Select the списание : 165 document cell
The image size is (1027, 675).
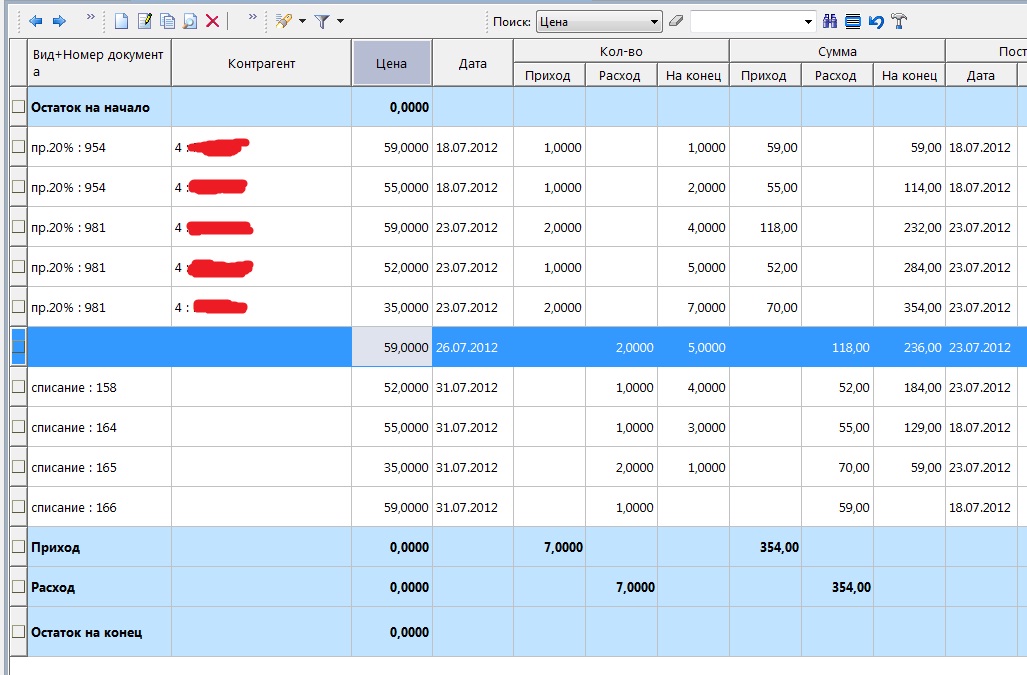point(99,467)
